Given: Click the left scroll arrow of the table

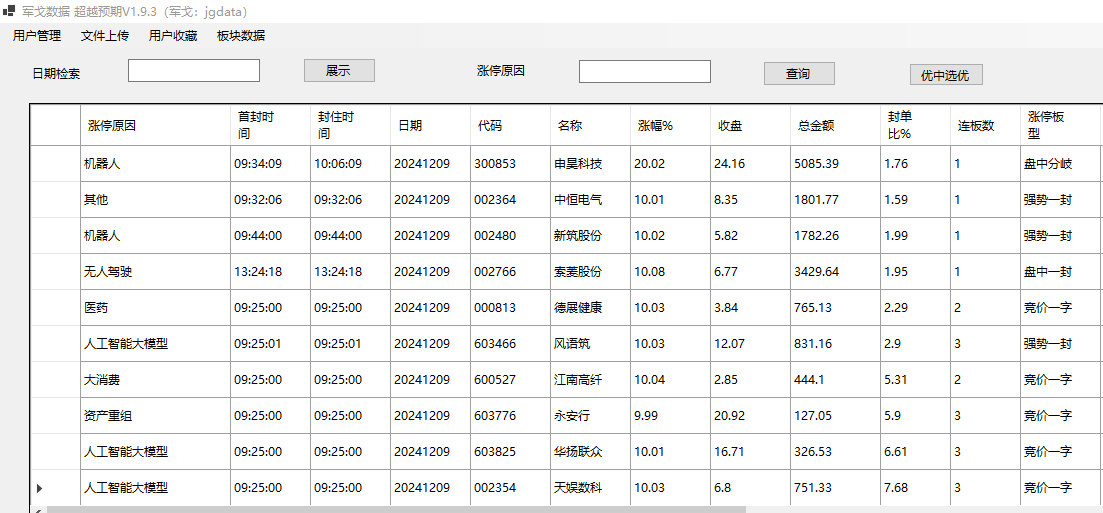Looking at the screenshot, I should 38,509.
